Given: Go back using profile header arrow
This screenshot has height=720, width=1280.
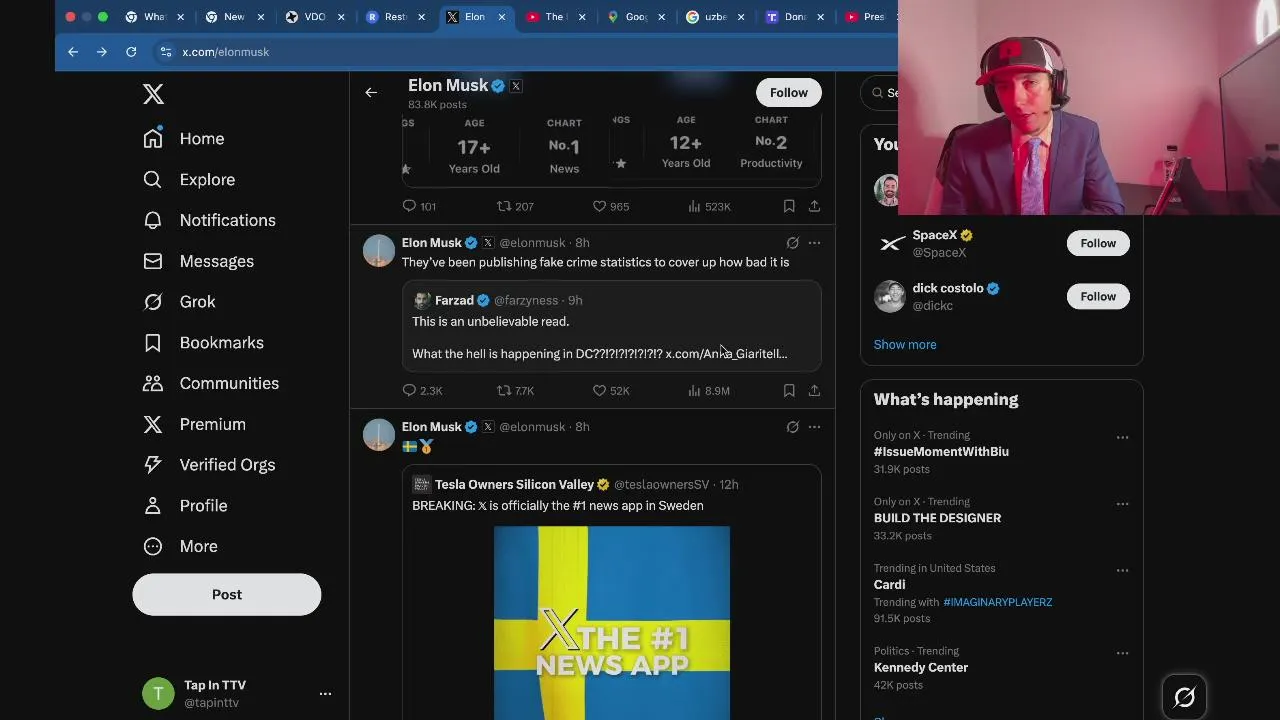Looking at the screenshot, I should (x=371, y=92).
